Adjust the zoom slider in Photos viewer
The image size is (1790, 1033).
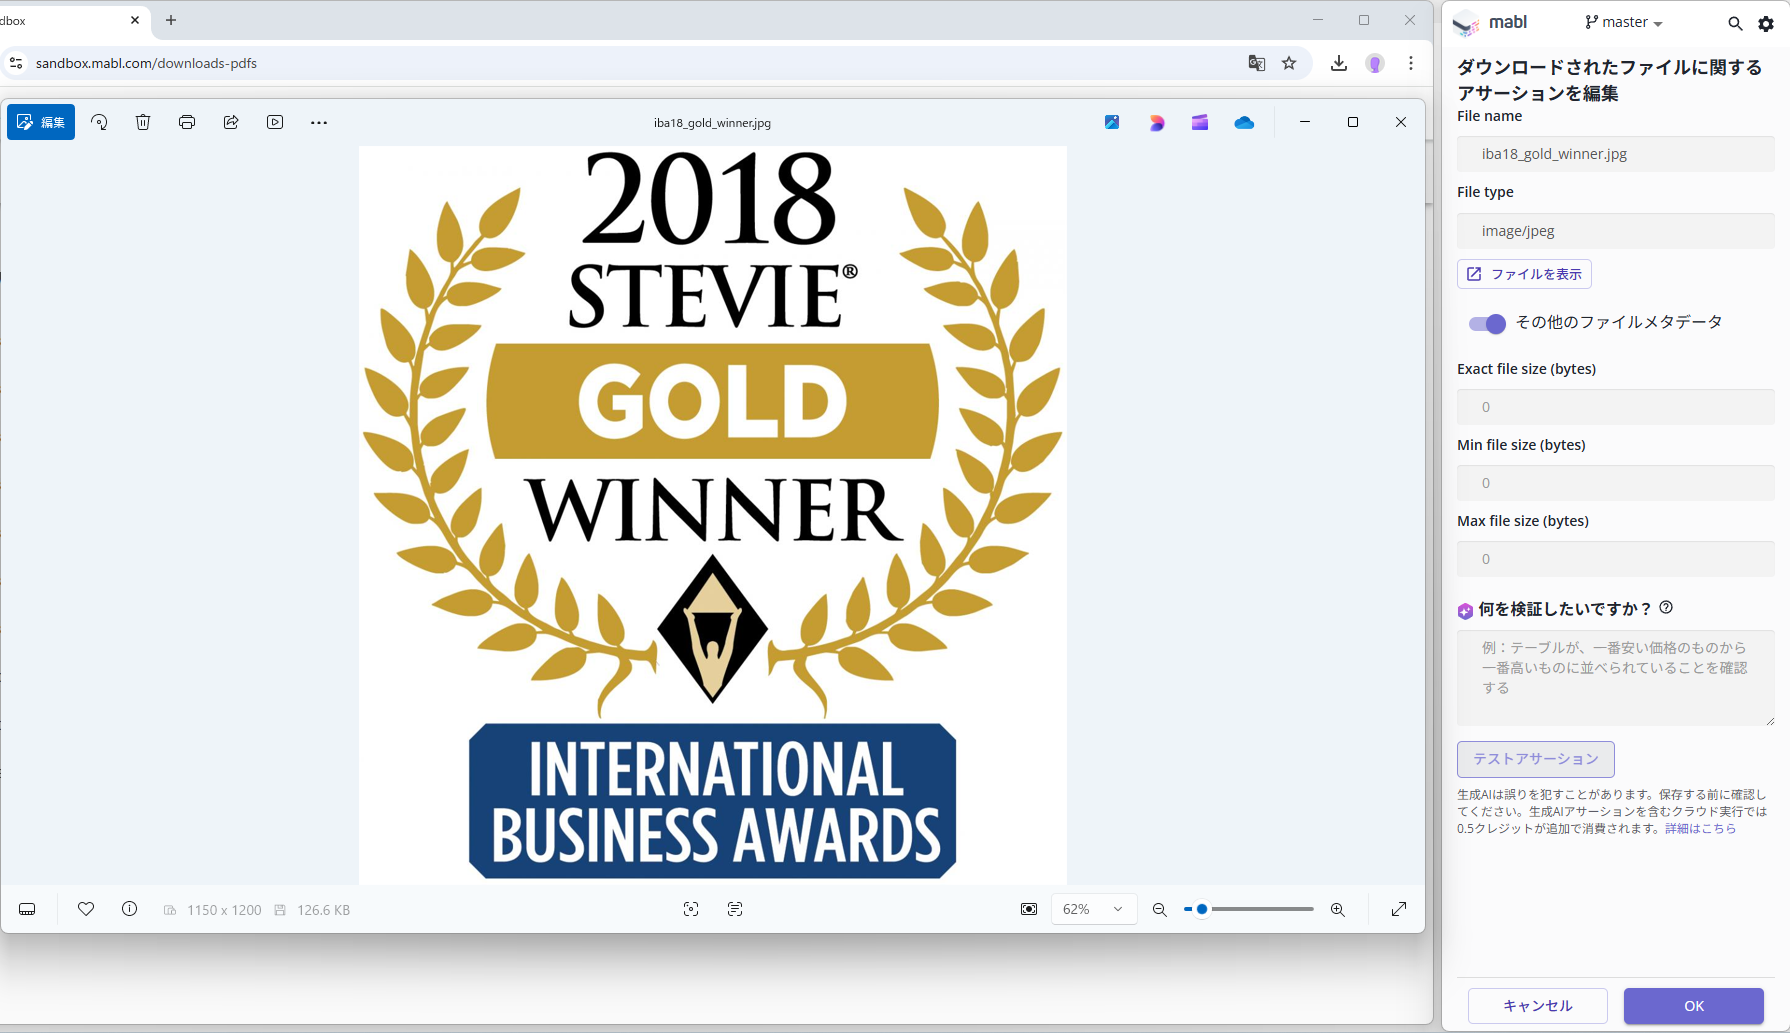click(1249, 909)
